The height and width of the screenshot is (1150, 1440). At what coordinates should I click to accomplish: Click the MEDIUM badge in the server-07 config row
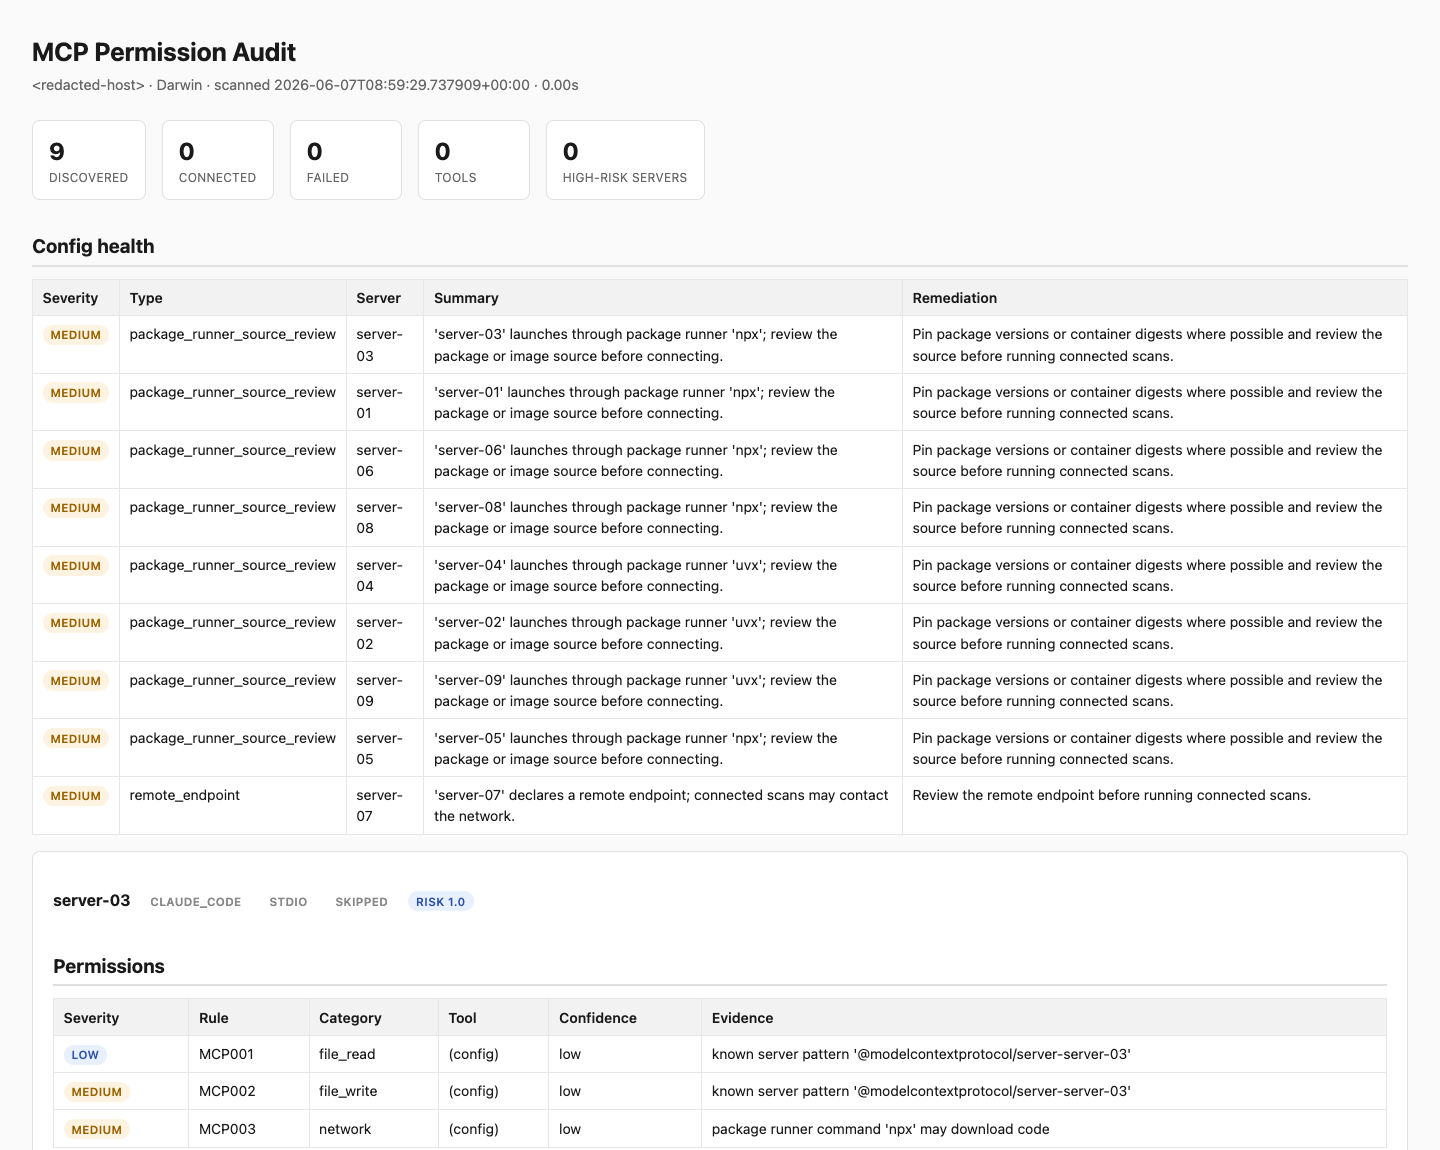coord(76,796)
